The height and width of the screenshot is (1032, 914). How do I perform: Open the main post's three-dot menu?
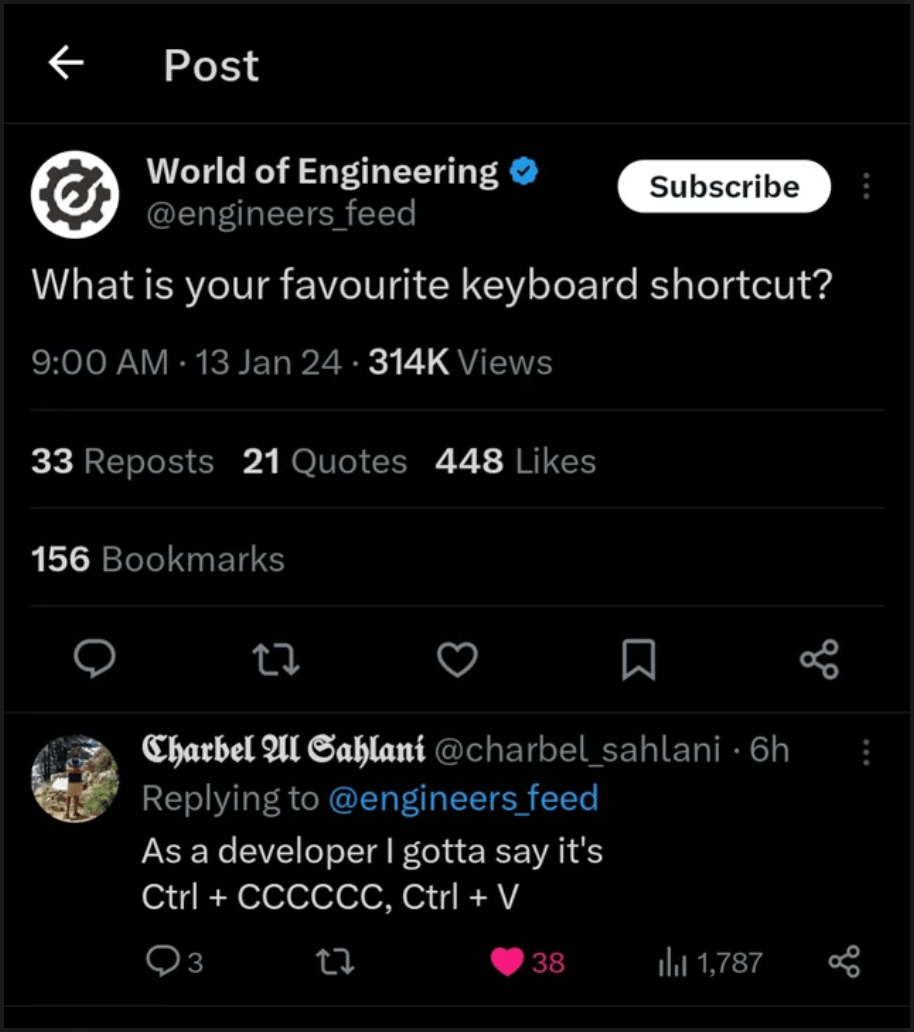[866, 187]
